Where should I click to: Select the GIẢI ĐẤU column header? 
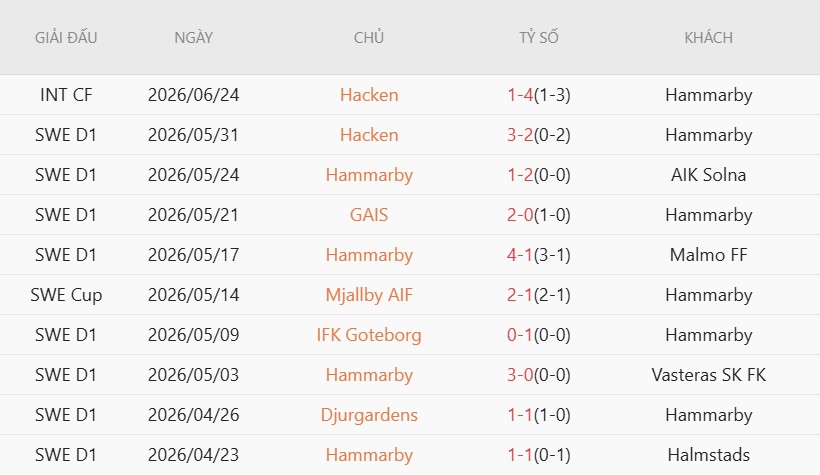(x=66, y=38)
